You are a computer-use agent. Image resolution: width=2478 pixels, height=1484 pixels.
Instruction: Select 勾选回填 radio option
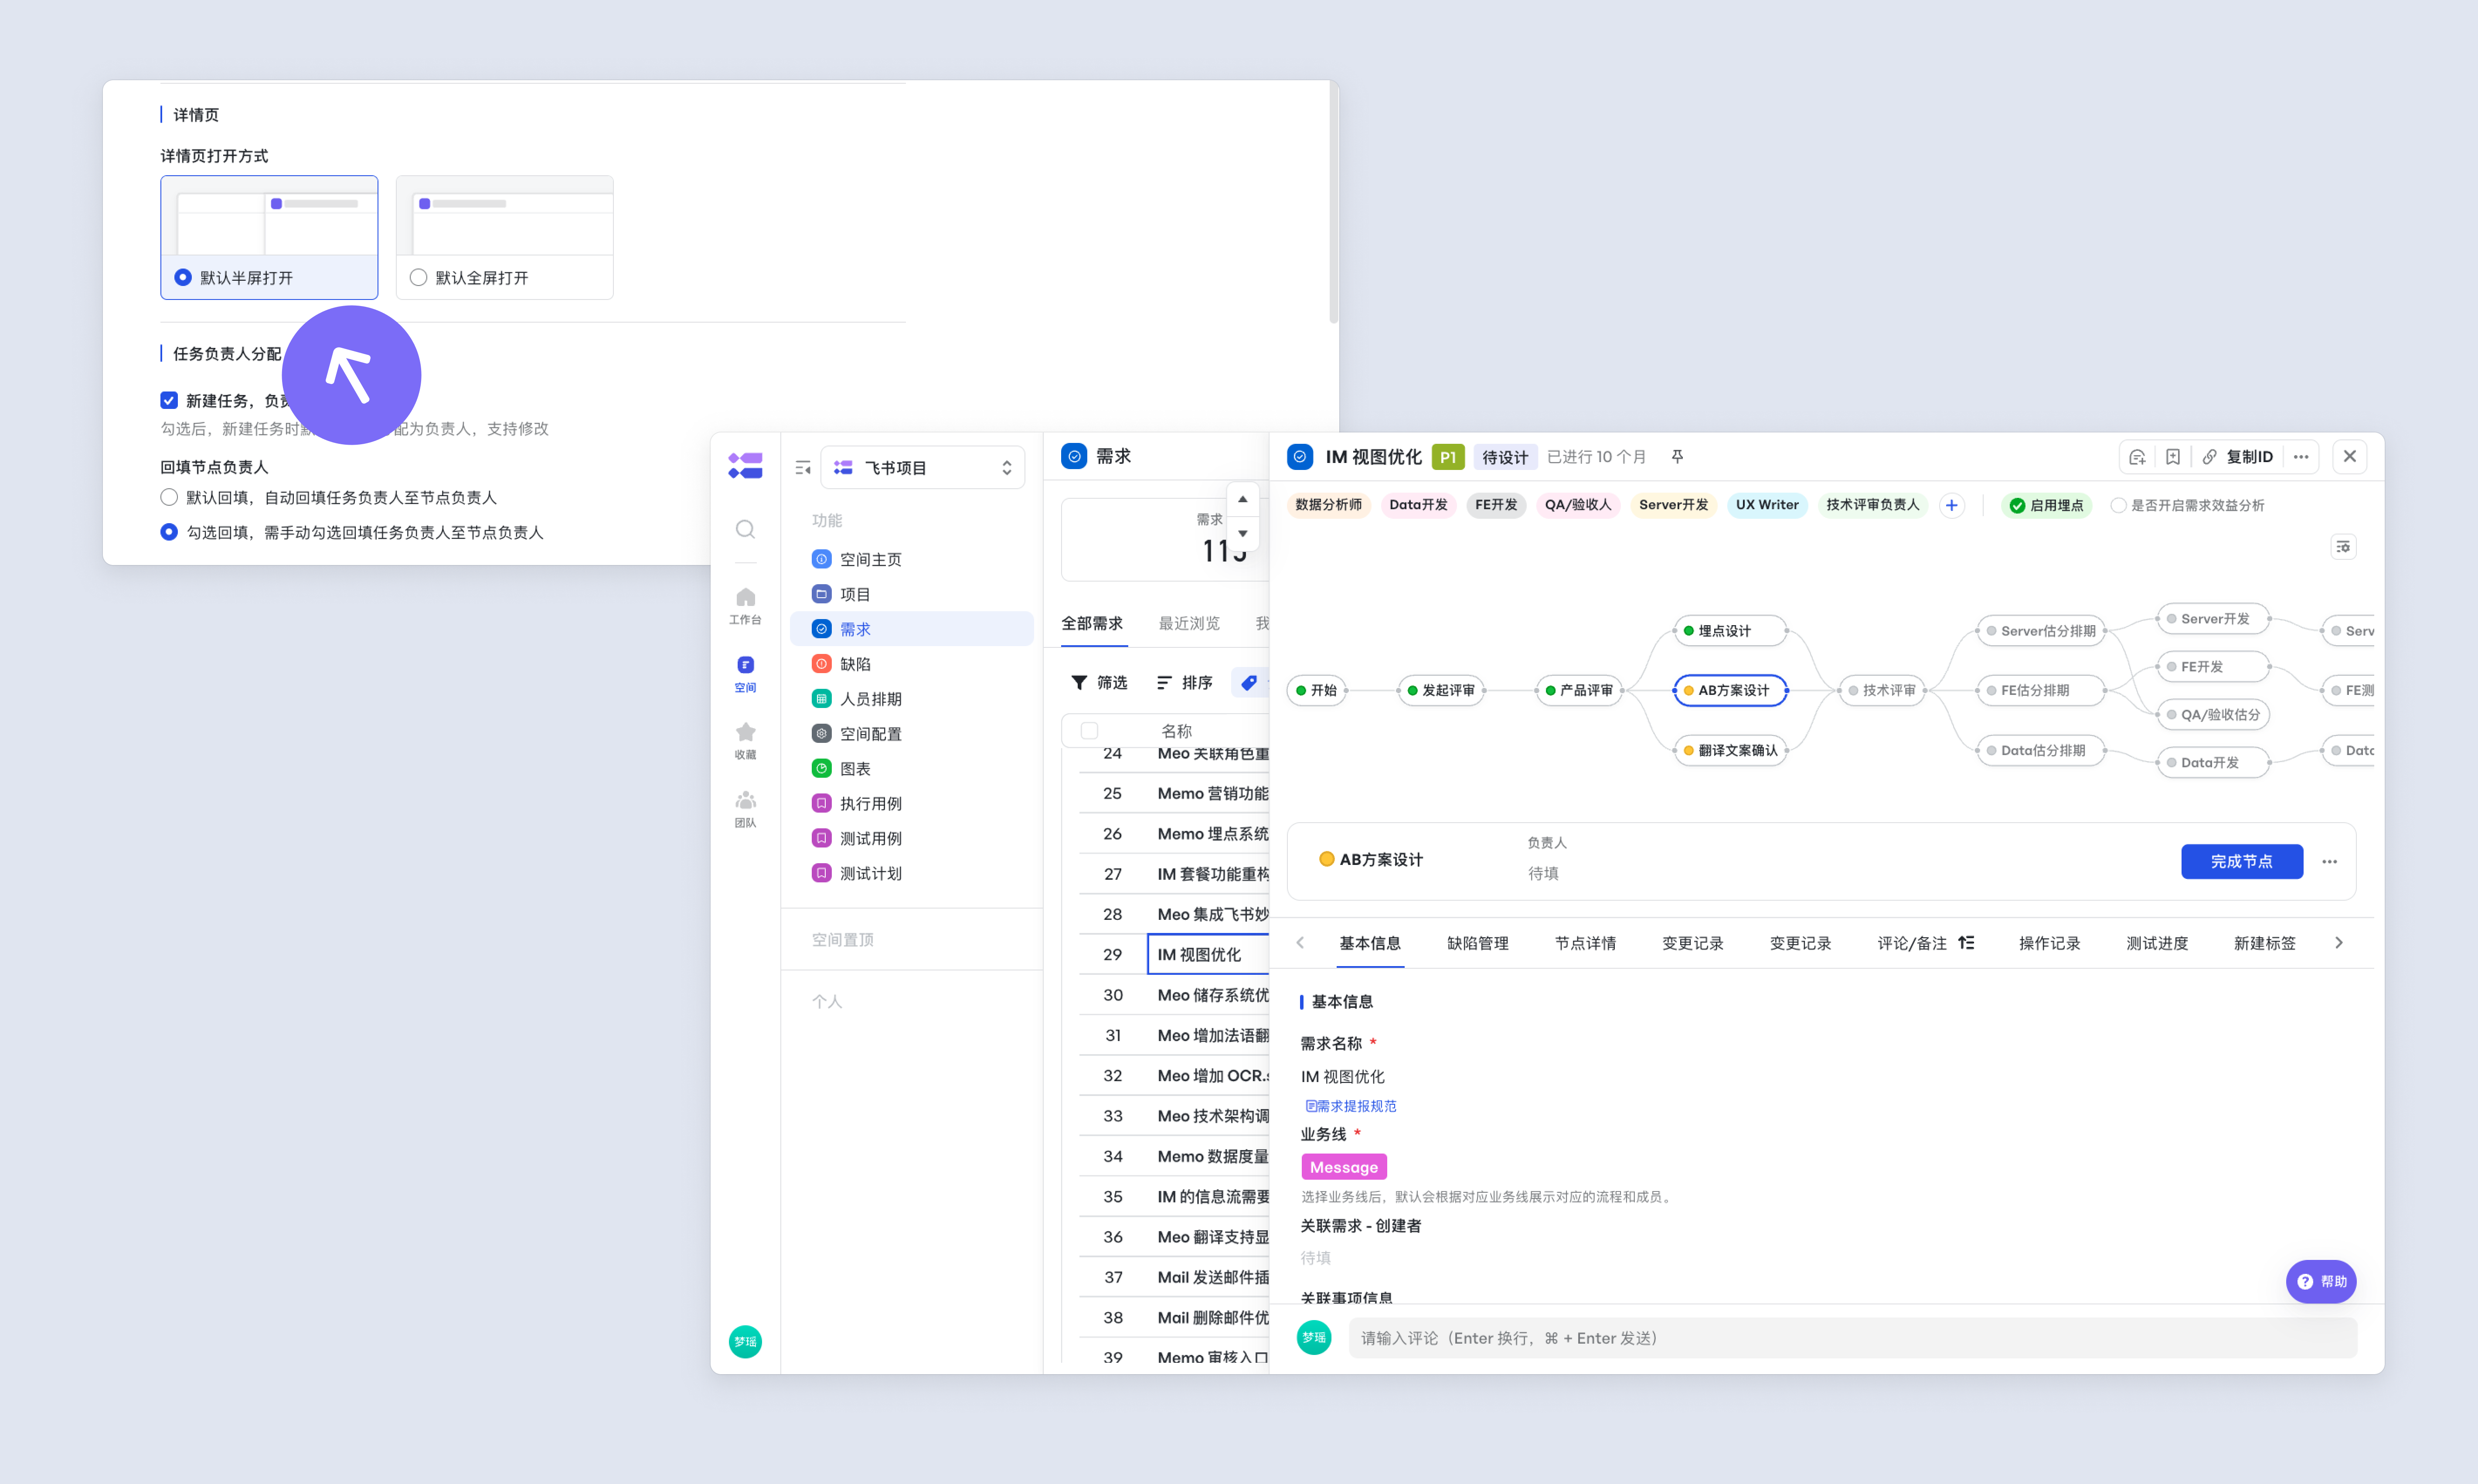tap(169, 532)
